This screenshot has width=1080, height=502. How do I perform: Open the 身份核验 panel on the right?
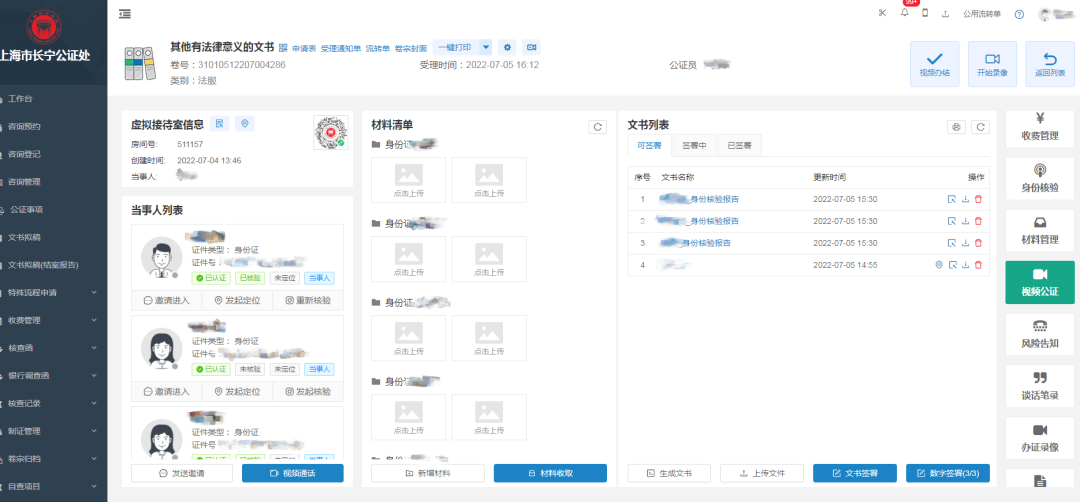(1039, 179)
